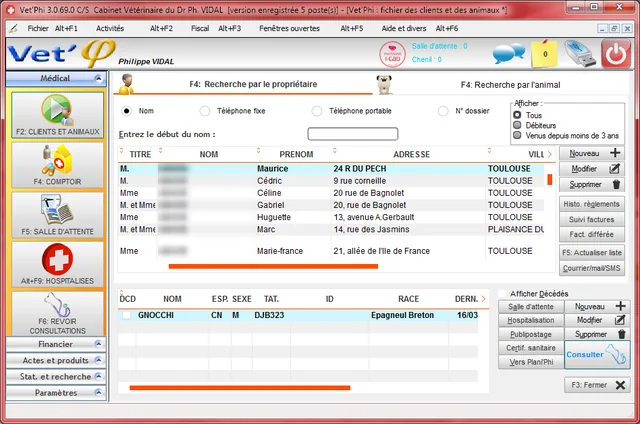640x424 pixels.
Task: Click the animal Salle d'attente button
Action: 531,306
